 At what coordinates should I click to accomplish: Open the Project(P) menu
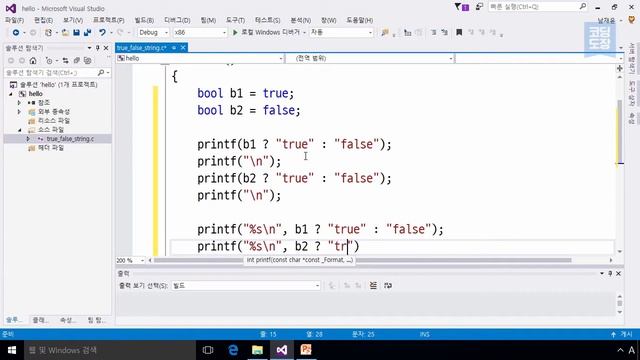pyautogui.click(x=108, y=20)
